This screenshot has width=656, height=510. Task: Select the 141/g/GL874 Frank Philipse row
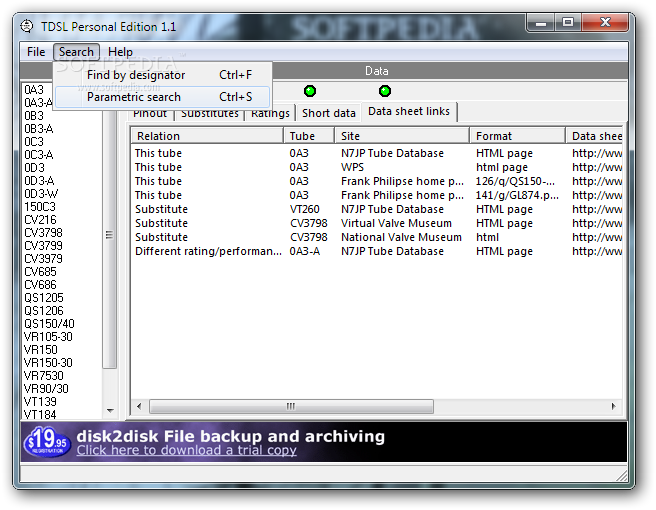coord(377,195)
